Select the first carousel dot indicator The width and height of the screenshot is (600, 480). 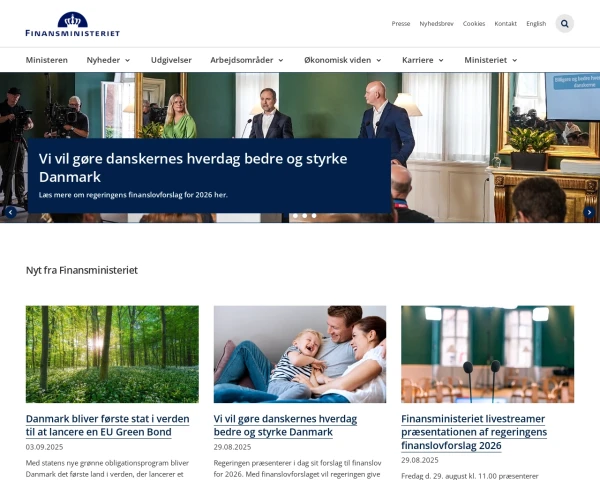(295, 216)
